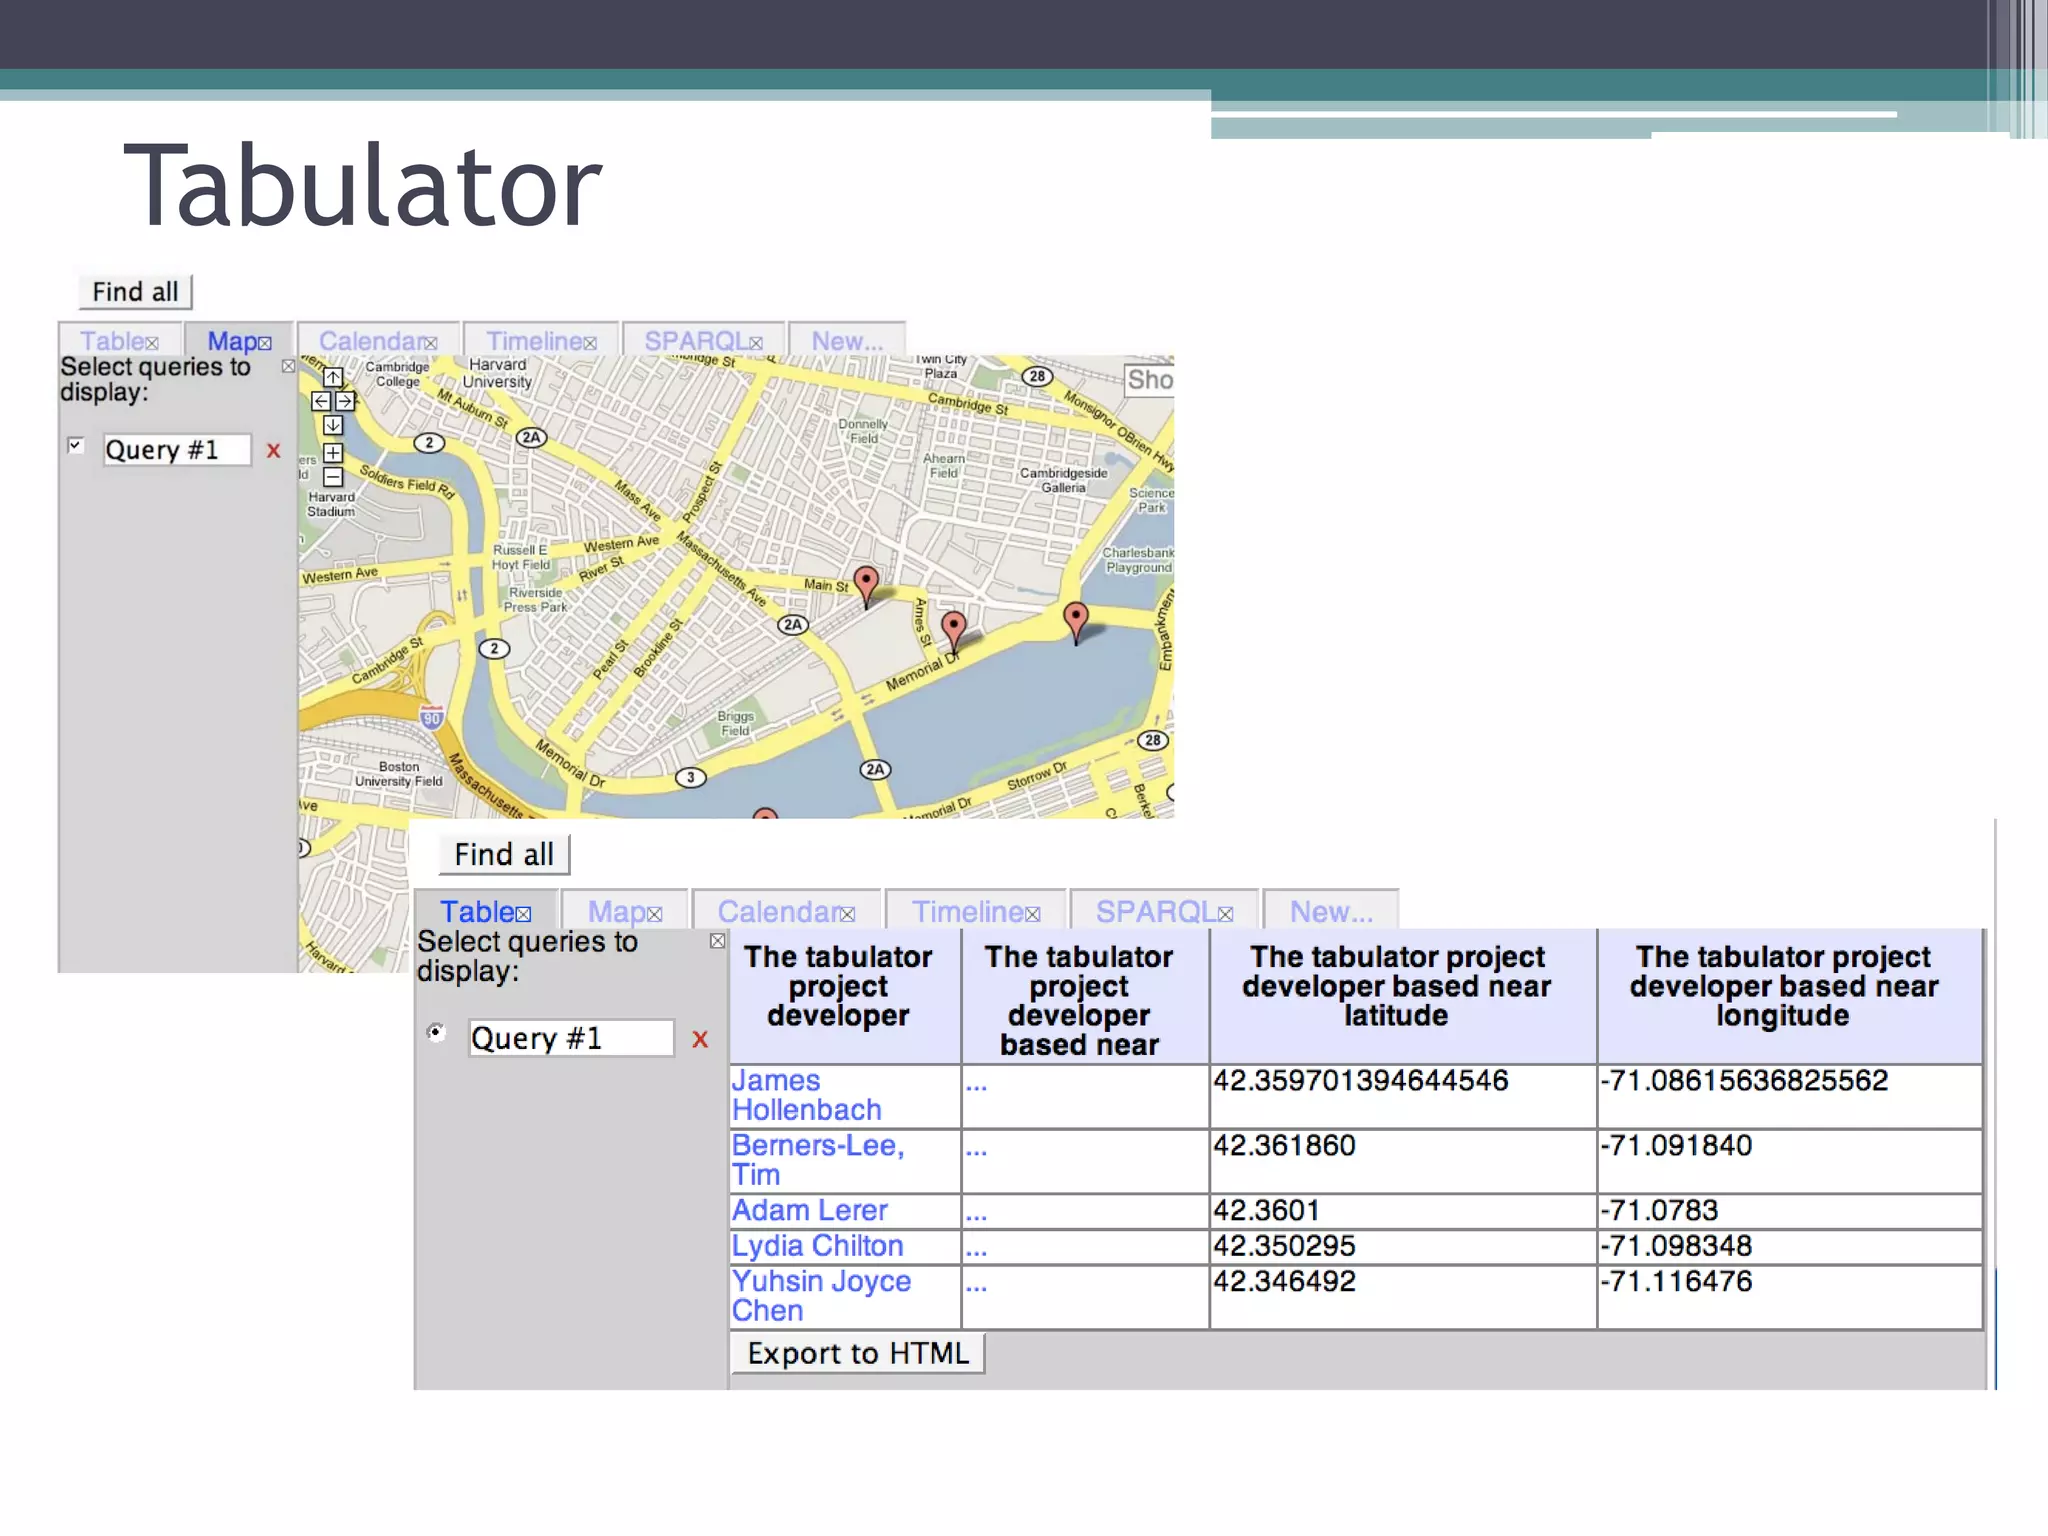Click the Query #1 name field in table panel
Viewport: 2048px width, 1536px height.
(x=570, y=1038)
